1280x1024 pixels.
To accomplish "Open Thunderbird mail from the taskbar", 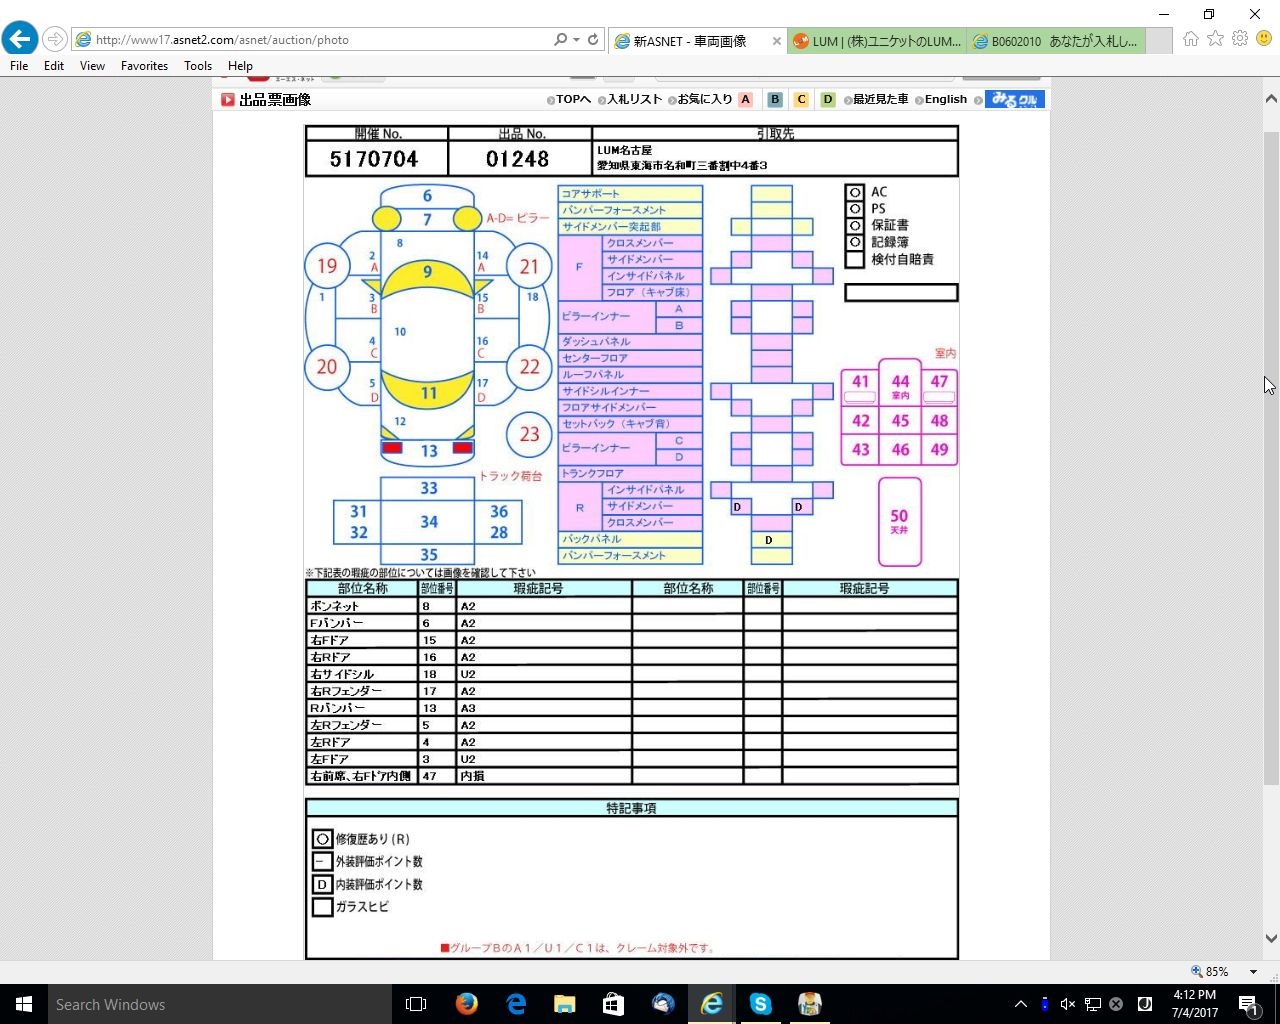I will (x=662, y=1004).
